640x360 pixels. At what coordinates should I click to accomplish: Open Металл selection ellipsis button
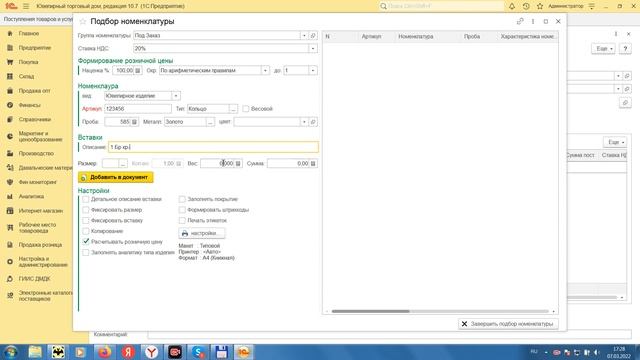[210, 122]
